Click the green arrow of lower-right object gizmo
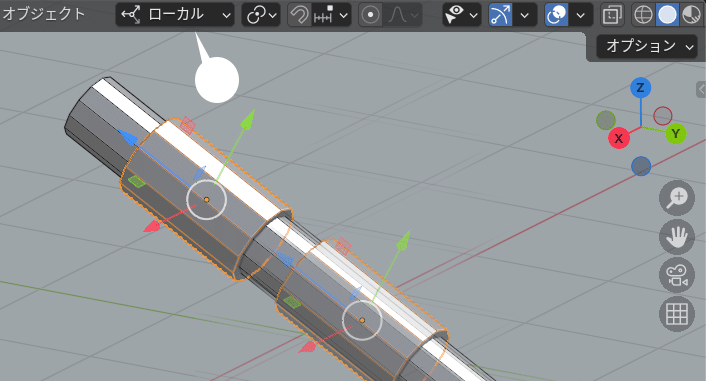706x381 pixels. click(x=403, y=240)
